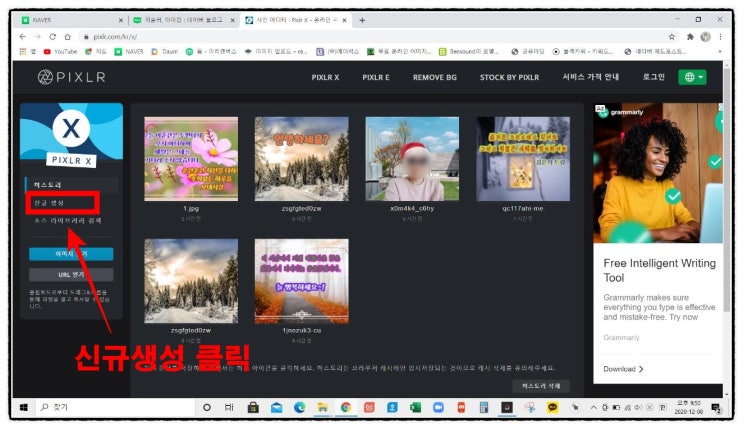Screen dimensions: 743x429
Task: Open the Windows Start menu
Action: click(x=24, y=407)
